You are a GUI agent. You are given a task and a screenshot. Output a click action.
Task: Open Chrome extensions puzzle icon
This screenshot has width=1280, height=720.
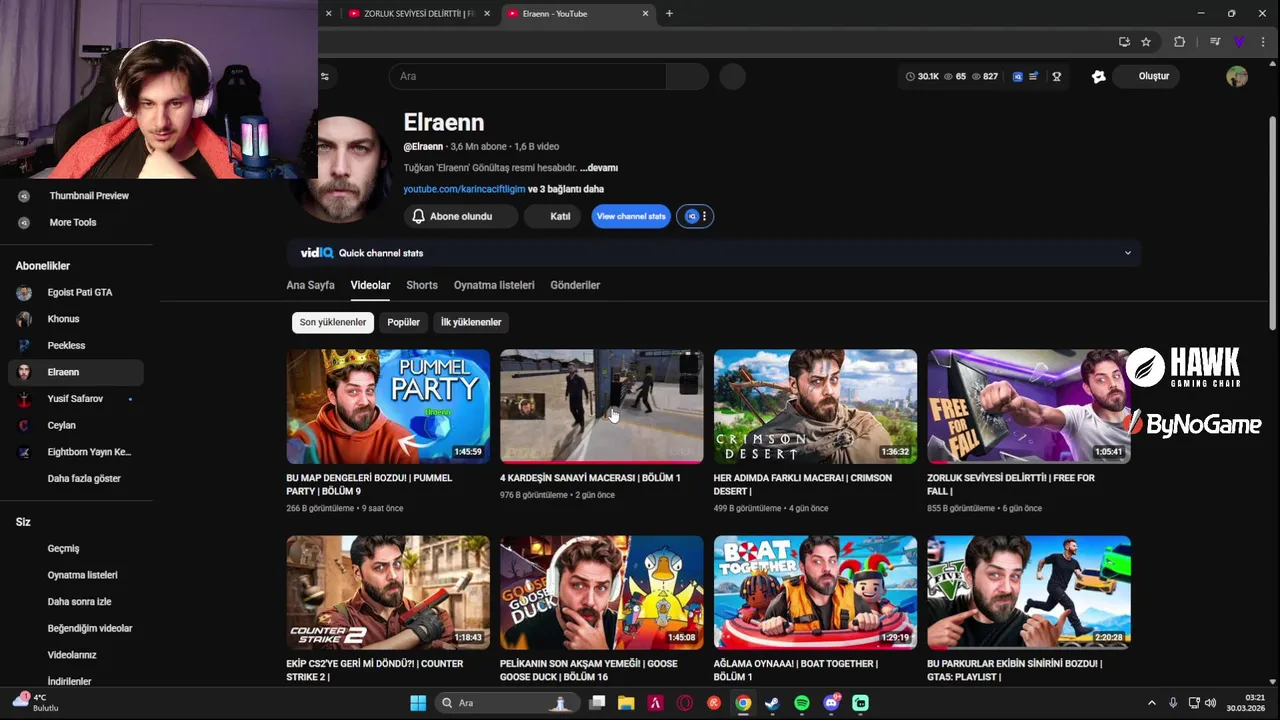pos(1179,42)
